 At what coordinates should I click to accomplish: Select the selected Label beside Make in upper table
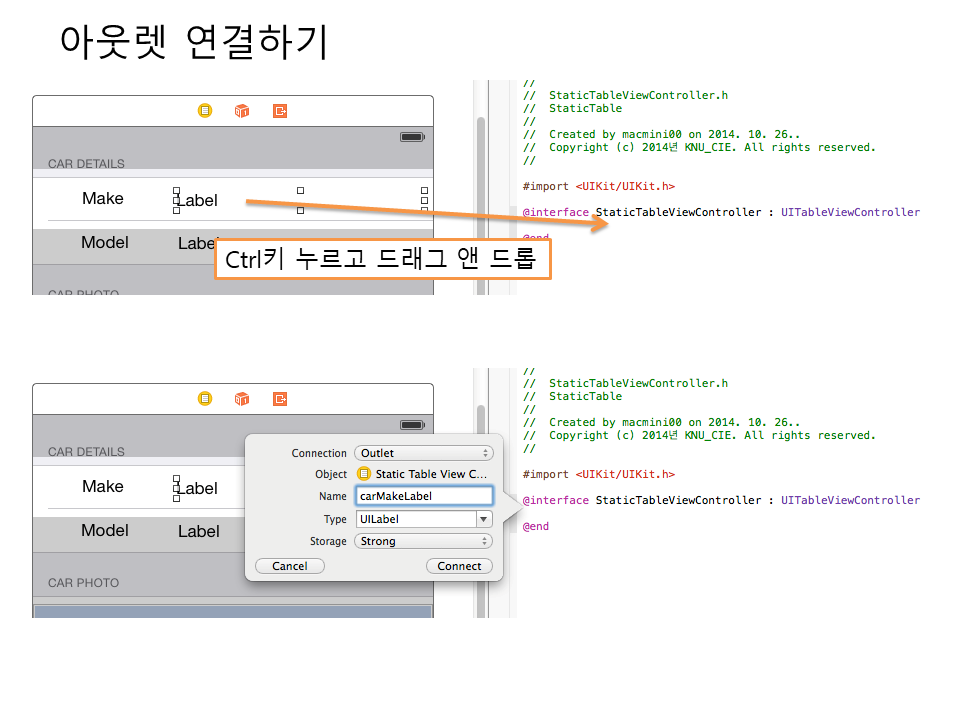tap(197, 200)
